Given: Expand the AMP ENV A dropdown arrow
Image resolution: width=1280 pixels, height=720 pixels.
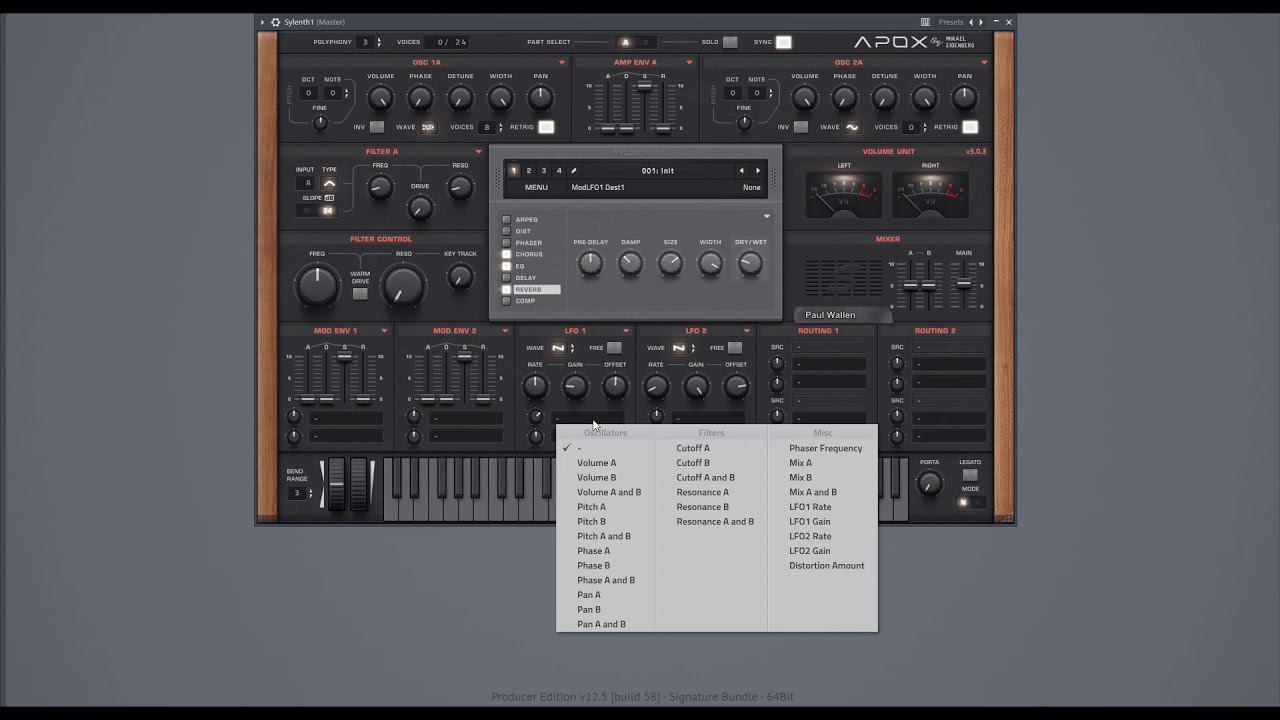Looking at the screenshot, I should (689, 63).
